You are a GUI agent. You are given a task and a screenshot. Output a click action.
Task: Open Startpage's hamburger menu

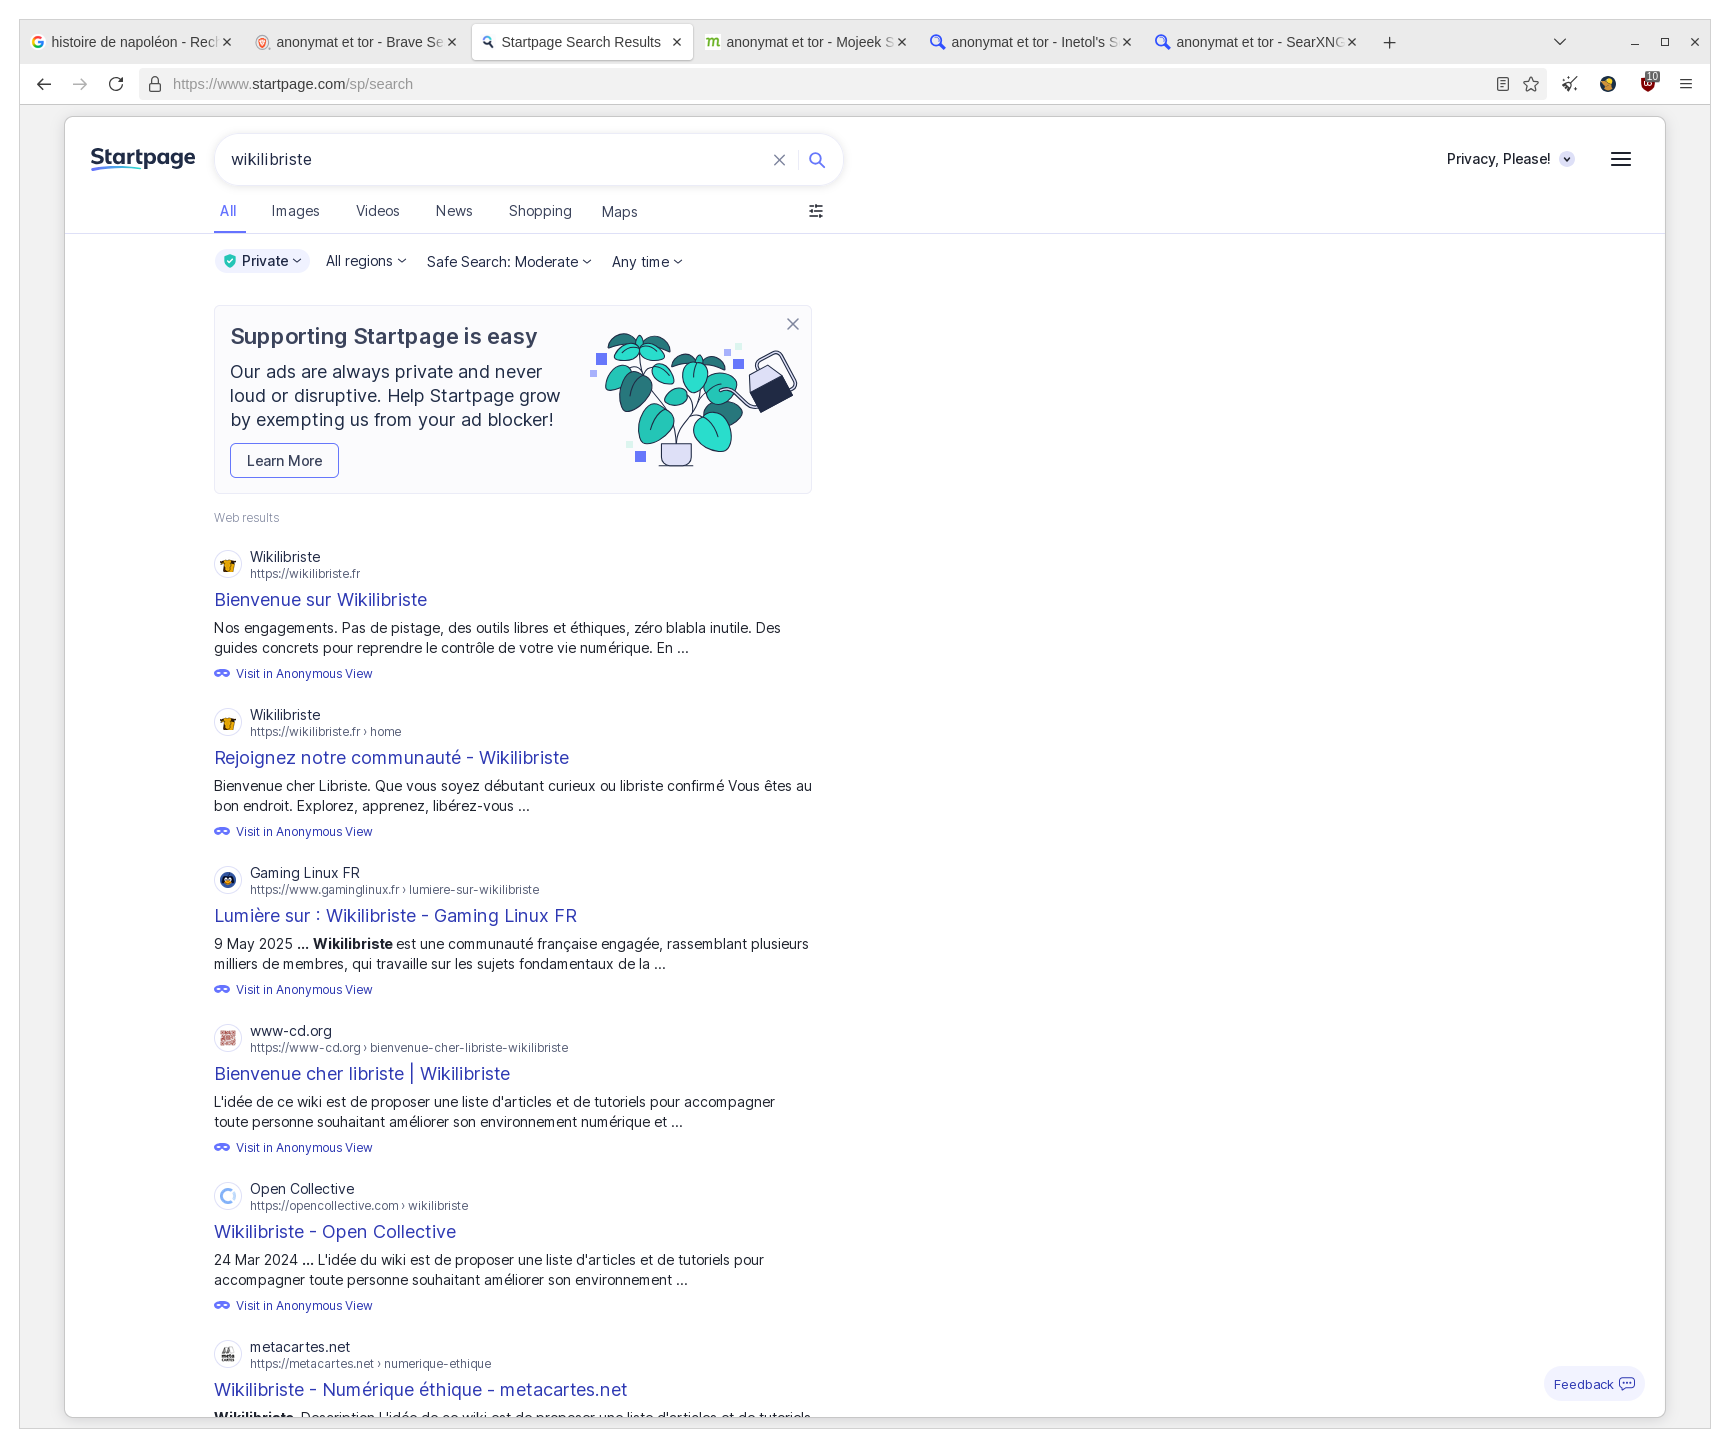pos(1621,158)
